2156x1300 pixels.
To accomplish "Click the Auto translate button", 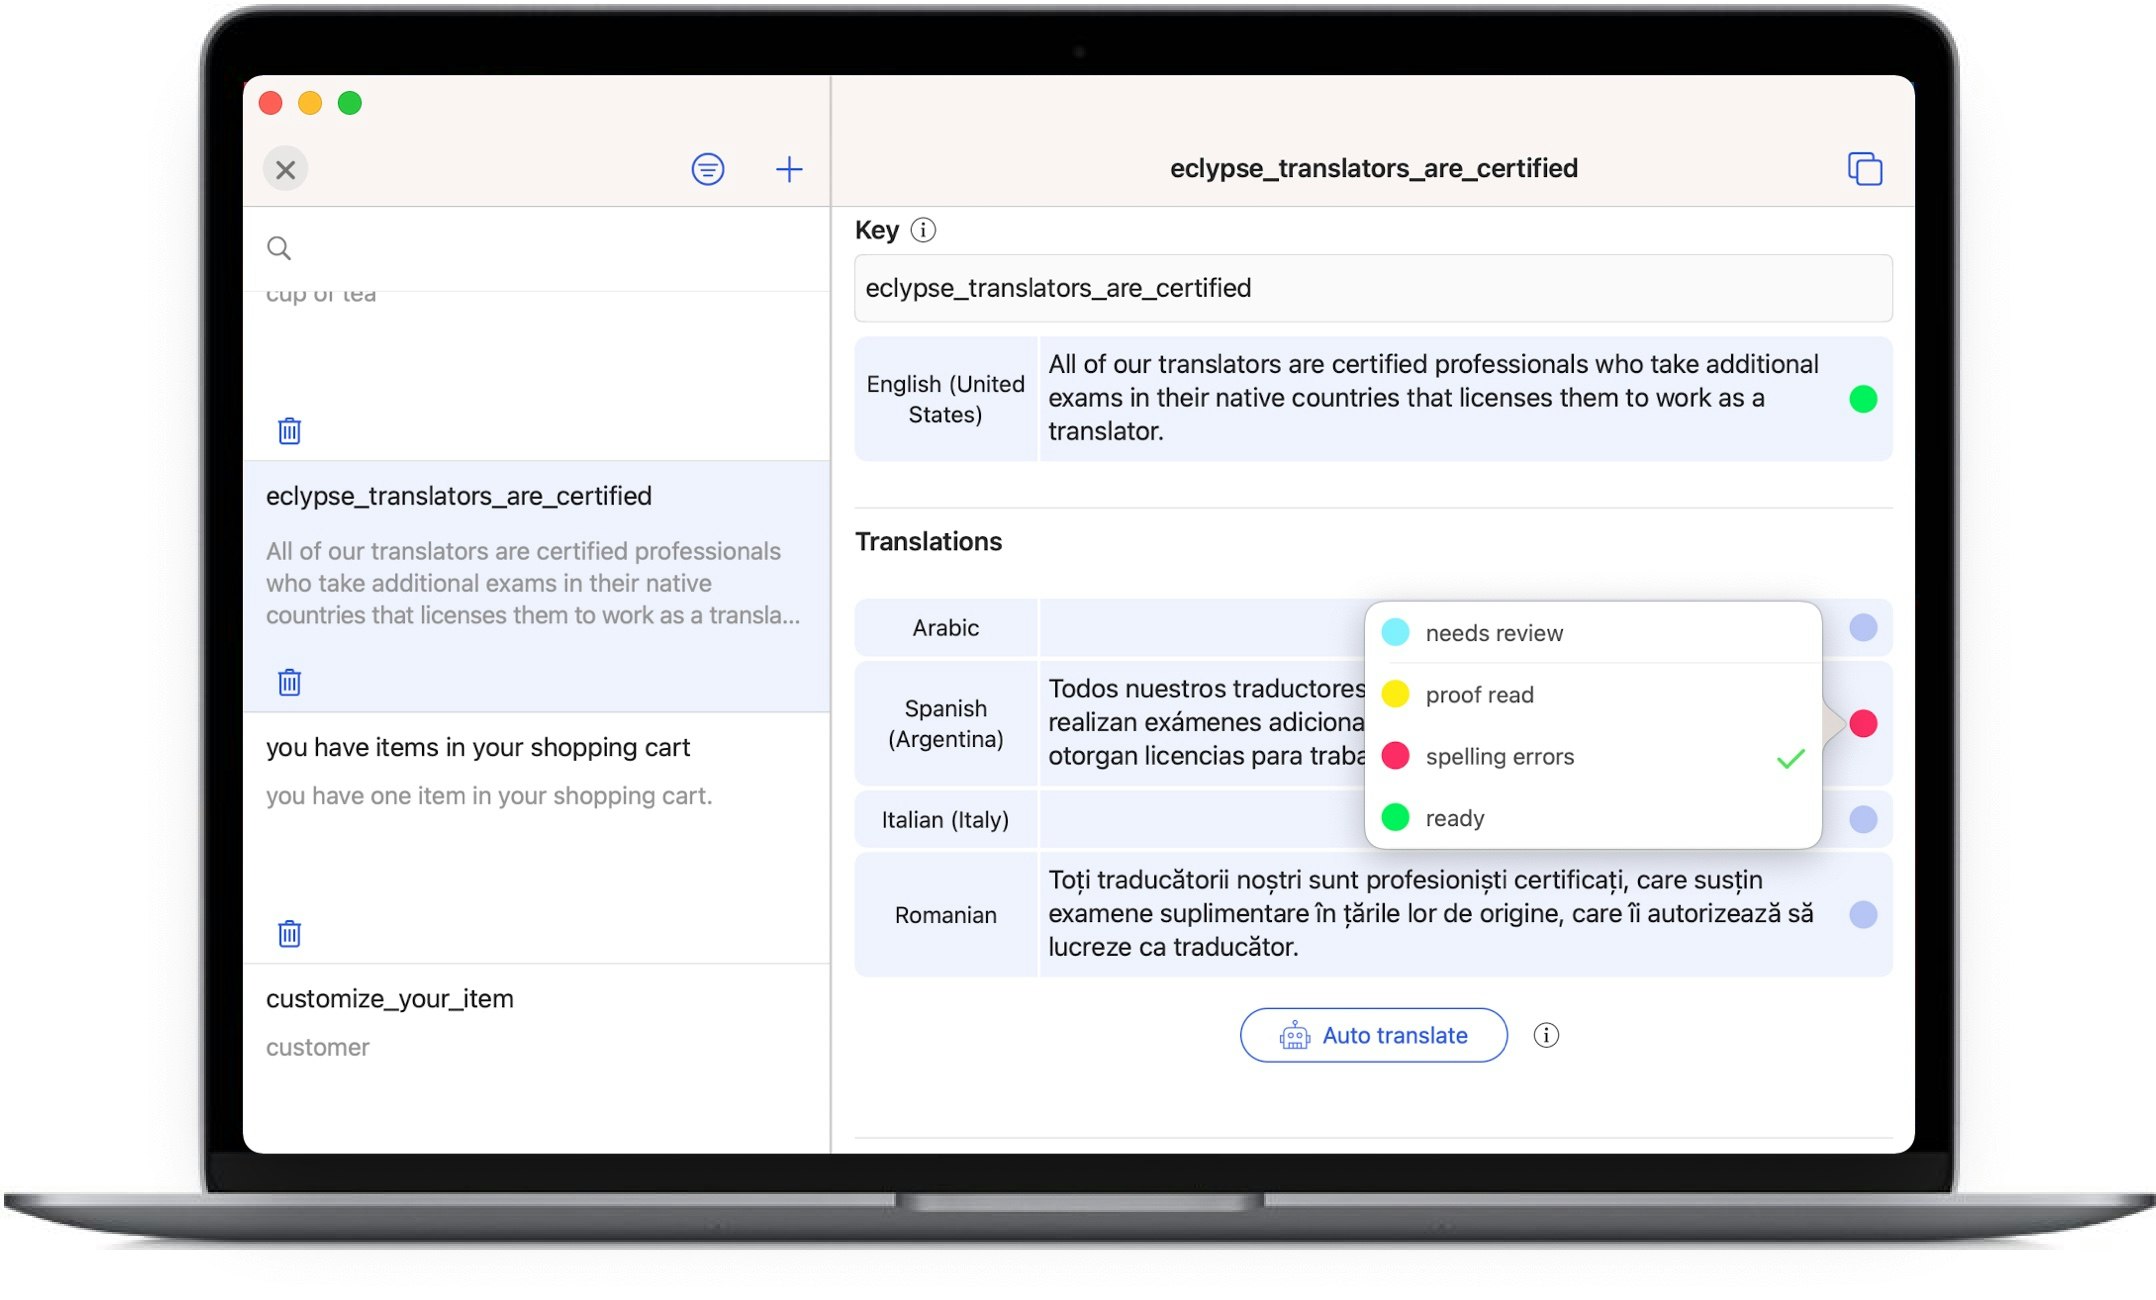I will (1373, 1035).
